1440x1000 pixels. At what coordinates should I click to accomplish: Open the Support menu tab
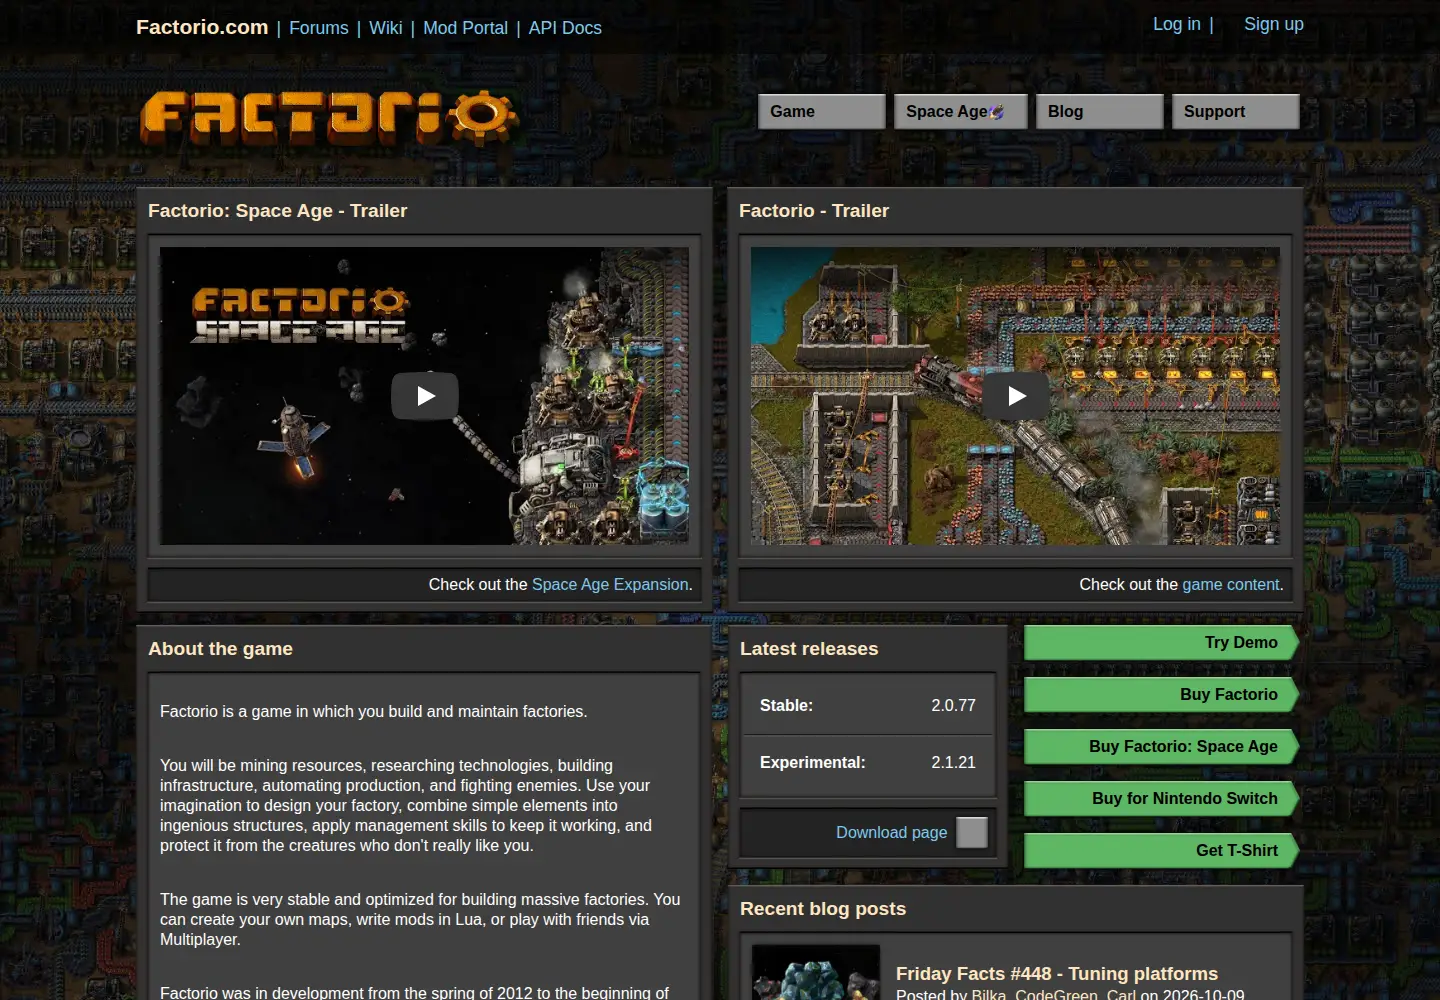[x=1236, y=112]
